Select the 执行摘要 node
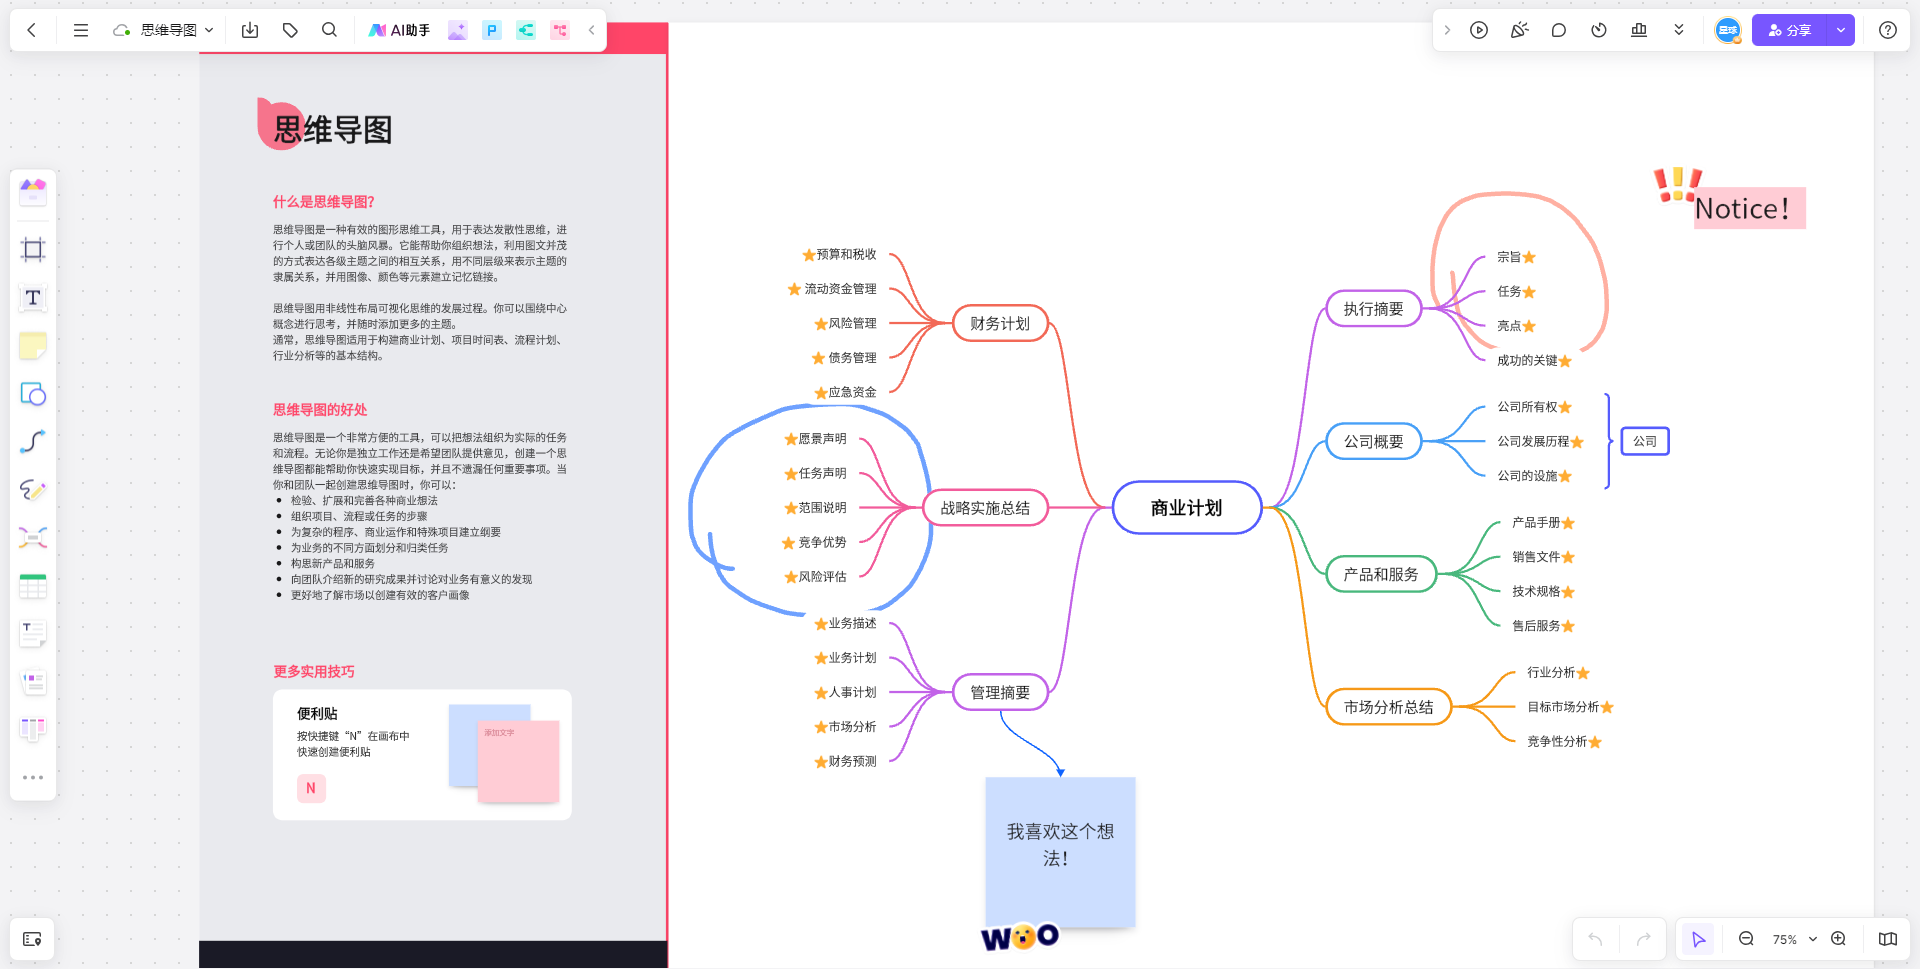The image size is (1920, 969). pyautogui.click(x=1373, y=309)
